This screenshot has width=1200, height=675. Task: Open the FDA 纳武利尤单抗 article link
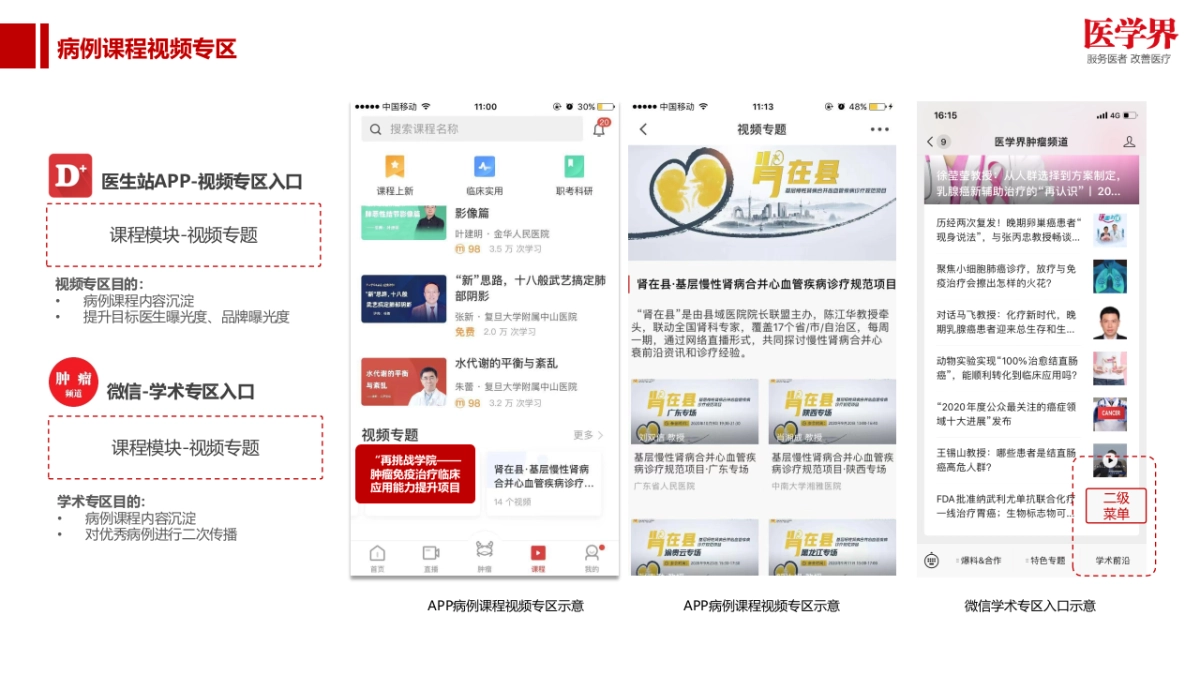tap(1005, 505)
